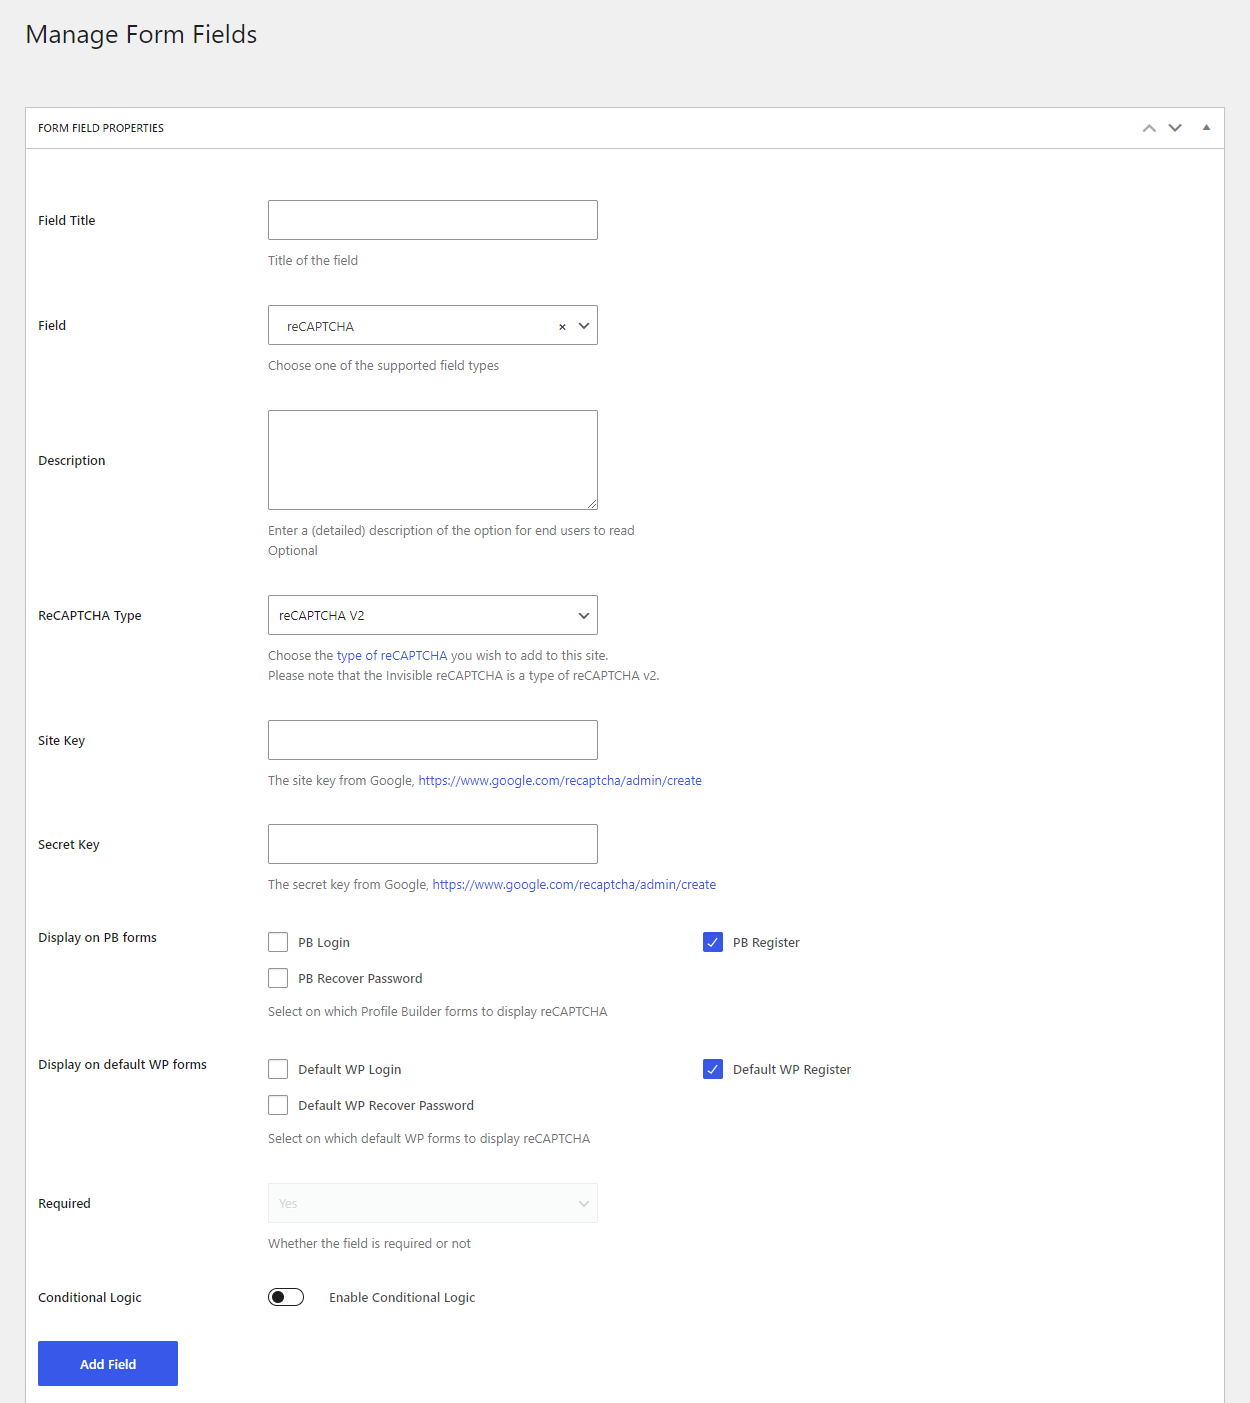Open the Field type dropdown
Screen dimensions: 1250x1403
coord(433,325)
